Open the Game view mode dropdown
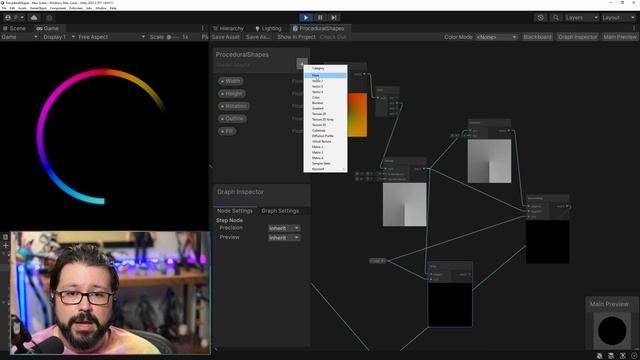 coord(19,37)
